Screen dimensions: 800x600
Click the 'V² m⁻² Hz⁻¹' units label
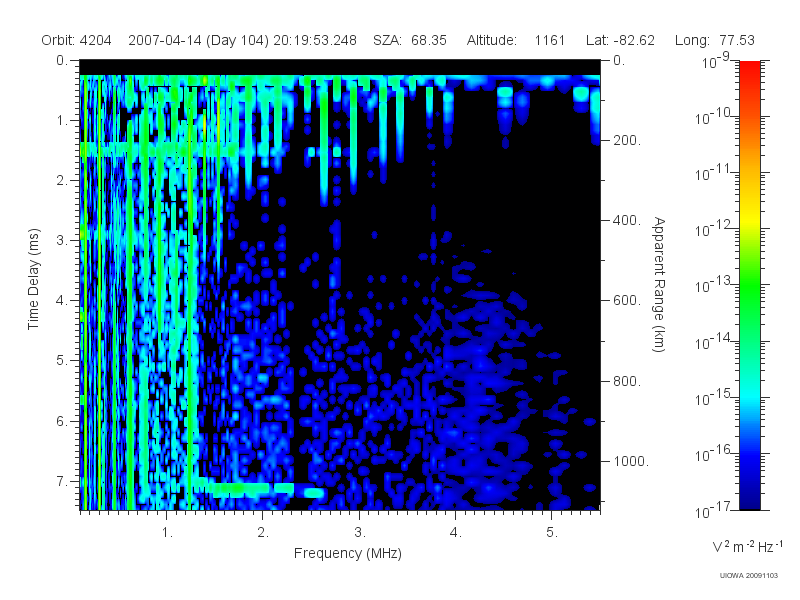click(x=747, y=546)
